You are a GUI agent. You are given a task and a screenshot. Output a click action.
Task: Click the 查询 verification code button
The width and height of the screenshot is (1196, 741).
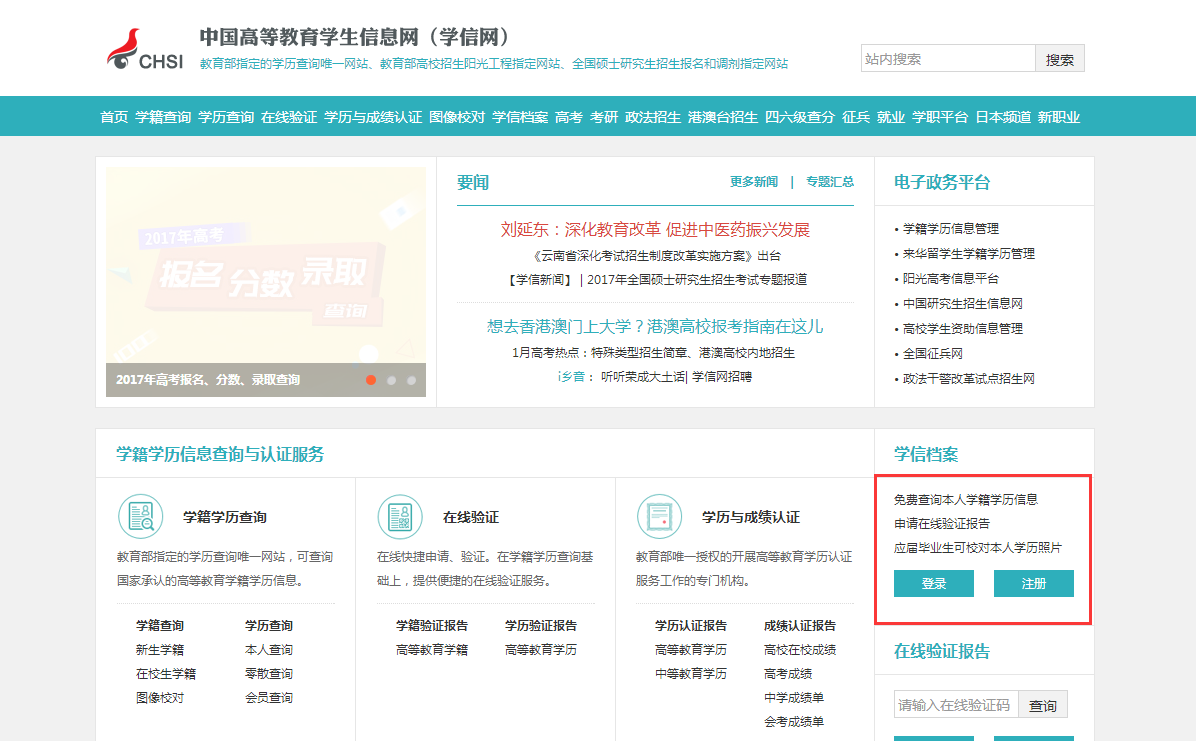[1043, 705]
